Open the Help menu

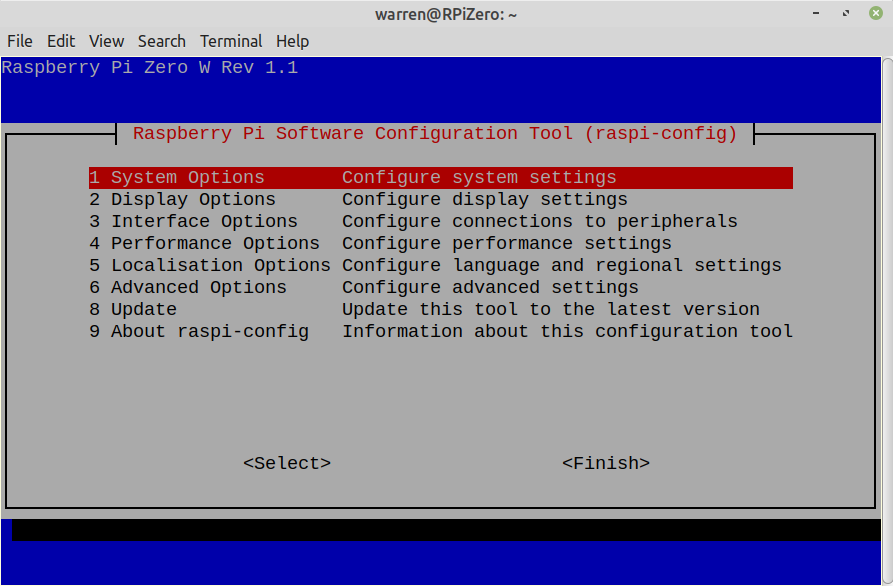(292, 41)
